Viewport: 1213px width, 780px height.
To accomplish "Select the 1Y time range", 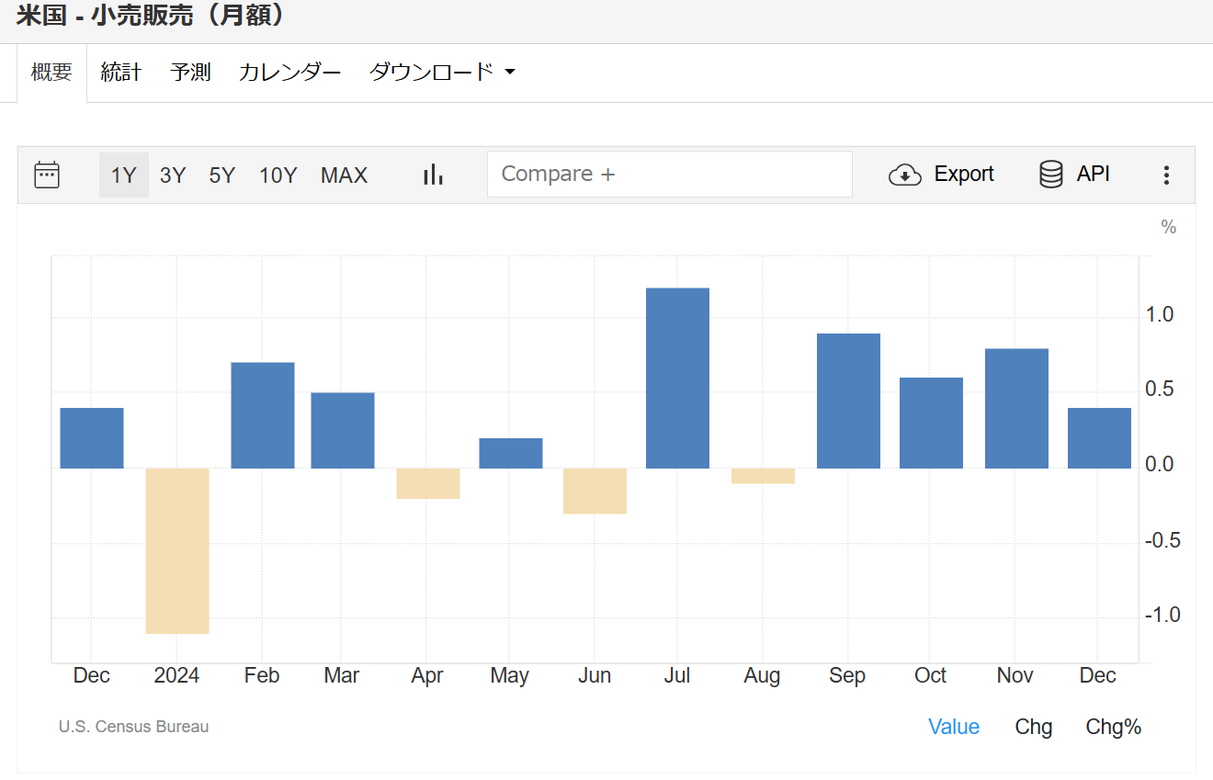I will pyautogui.click(x=123, y=175).
